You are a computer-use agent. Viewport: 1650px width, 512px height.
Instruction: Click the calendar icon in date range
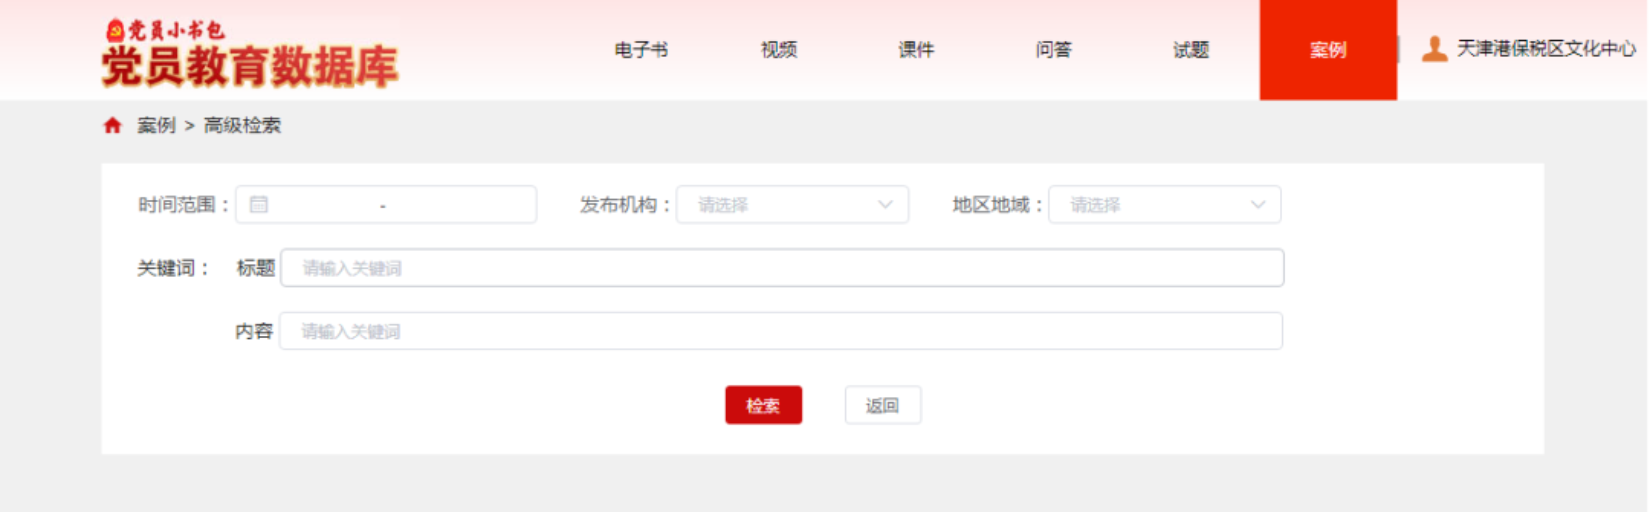point(259,205)
